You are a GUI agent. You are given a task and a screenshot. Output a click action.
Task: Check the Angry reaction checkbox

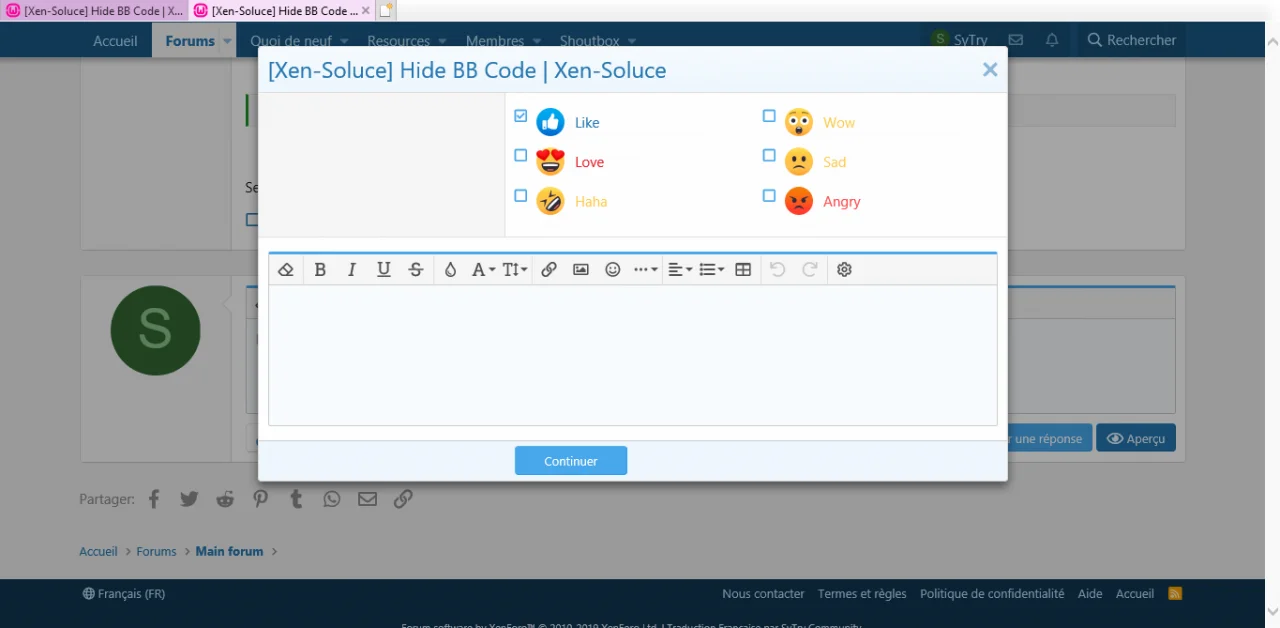769,195
